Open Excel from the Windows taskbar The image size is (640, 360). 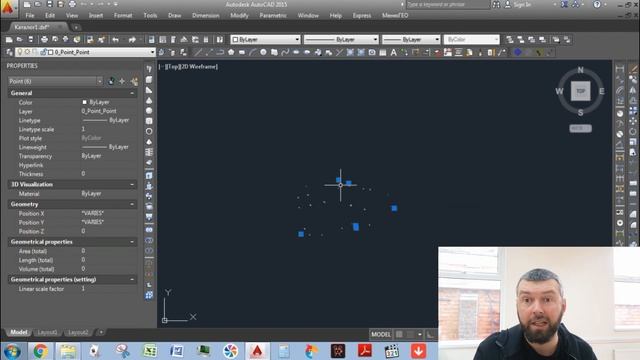[150, 351]
